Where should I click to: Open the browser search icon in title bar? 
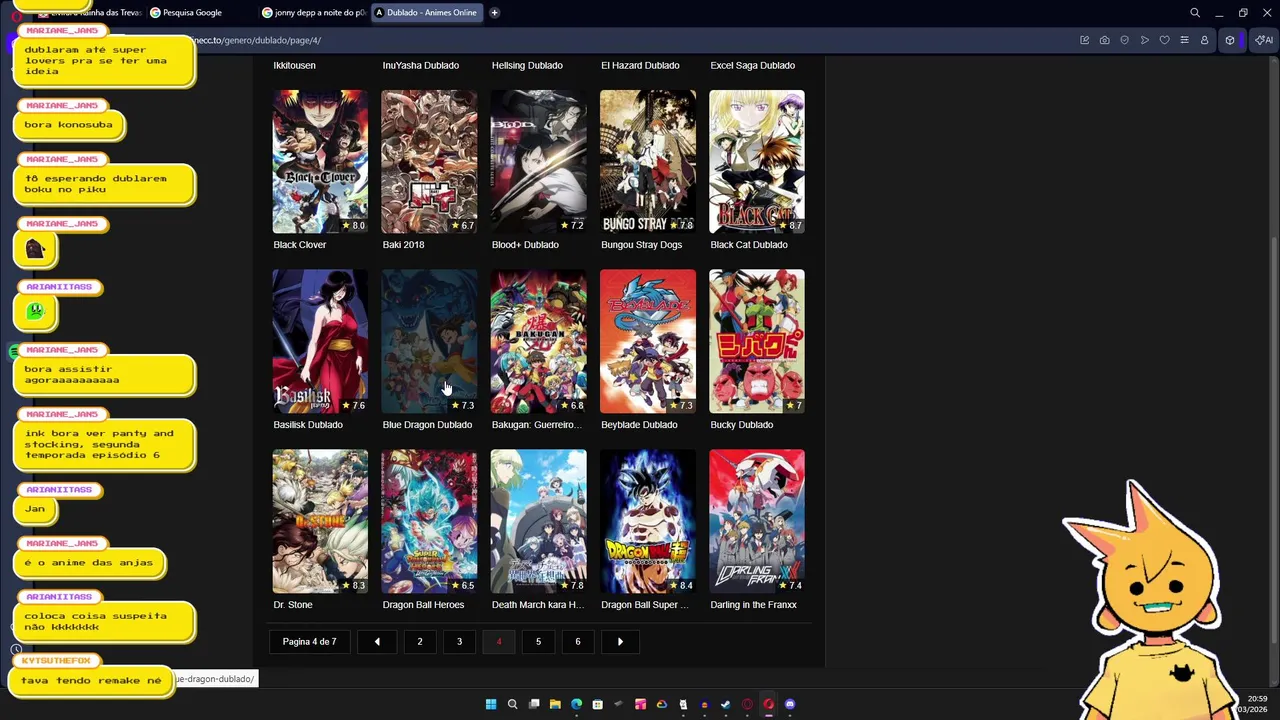1195,13
